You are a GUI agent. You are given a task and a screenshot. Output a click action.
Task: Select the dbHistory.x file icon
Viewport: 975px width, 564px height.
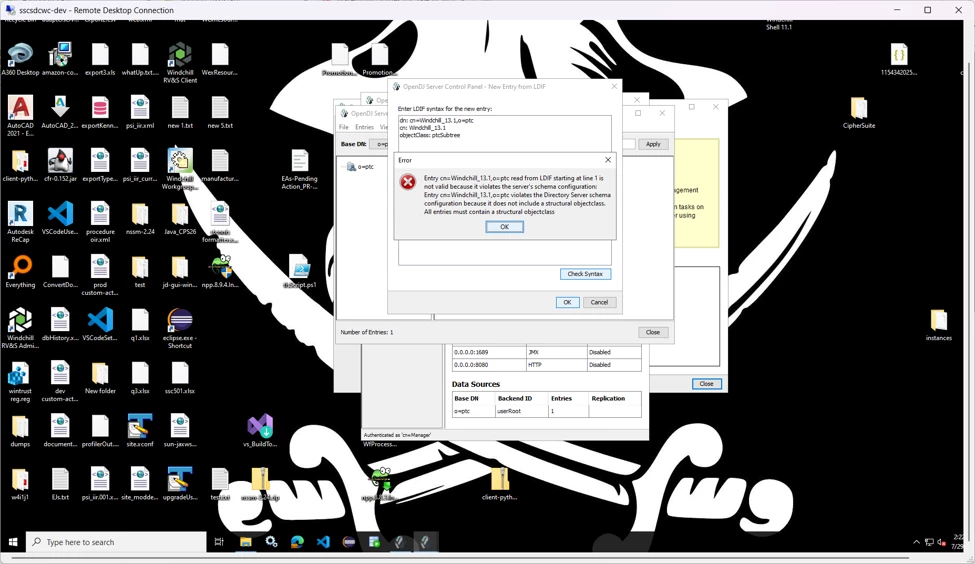(60, 325)
